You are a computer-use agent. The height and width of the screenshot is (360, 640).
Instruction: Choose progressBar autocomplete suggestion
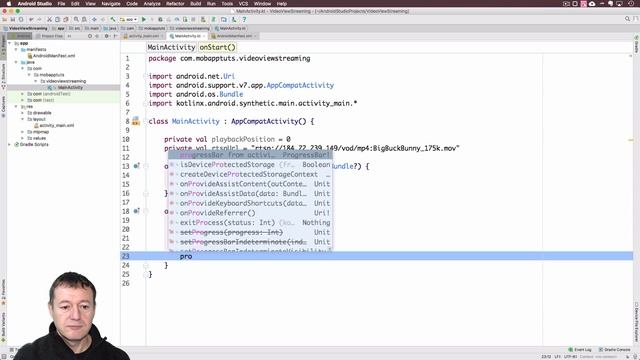(x=250, y=155)
